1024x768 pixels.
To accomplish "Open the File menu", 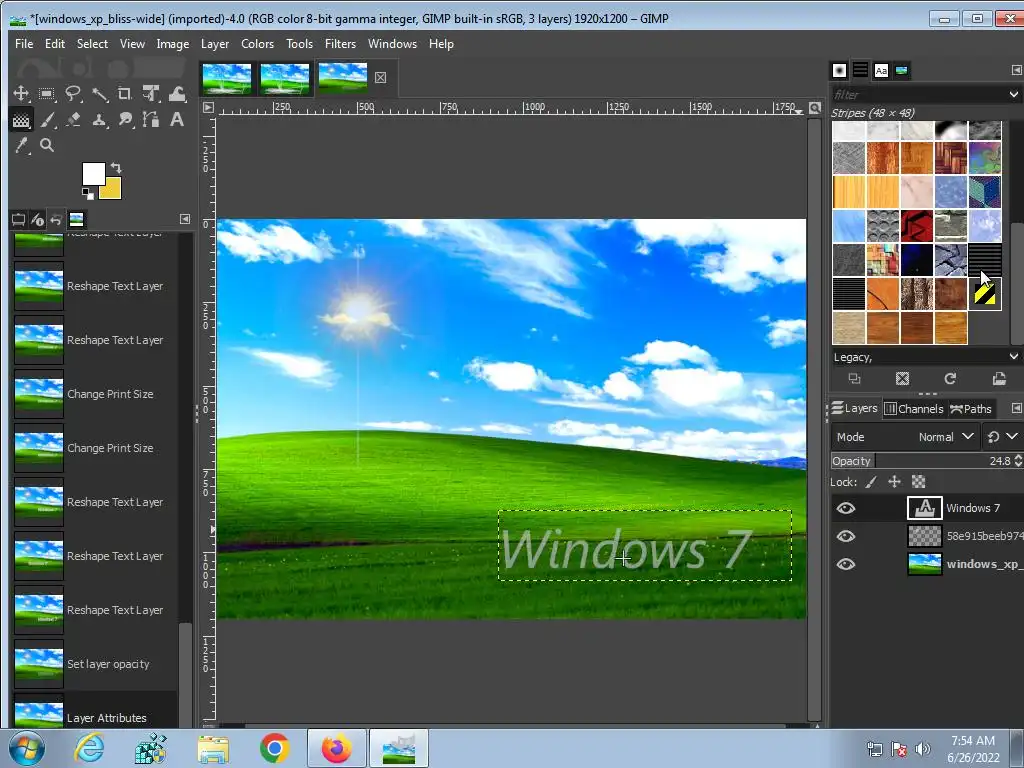I will [24, 44].
